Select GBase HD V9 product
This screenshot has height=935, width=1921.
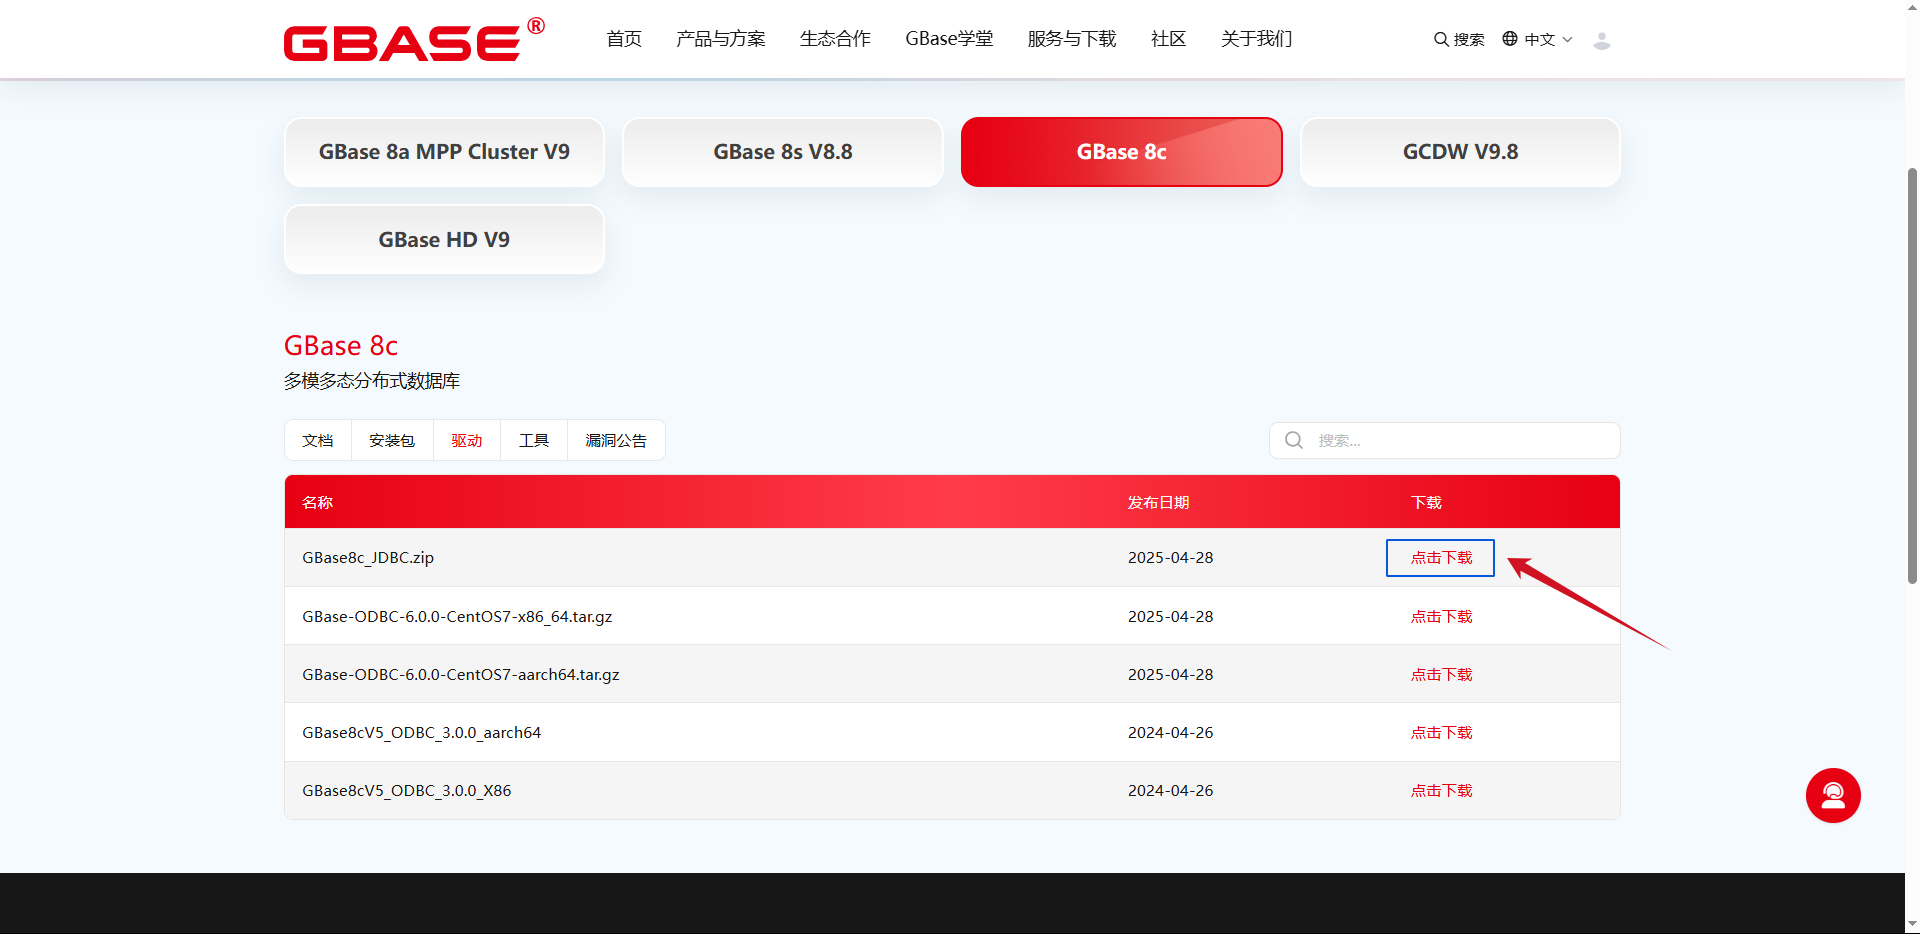pos(444,240)
